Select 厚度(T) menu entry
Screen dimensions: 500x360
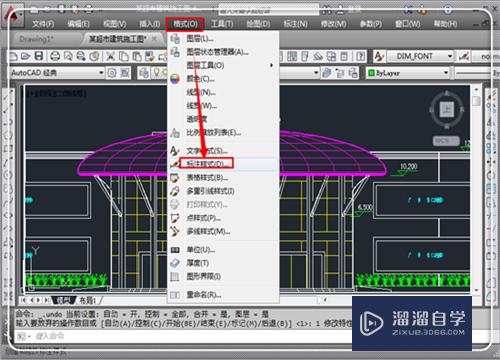[x=223, y=263]
